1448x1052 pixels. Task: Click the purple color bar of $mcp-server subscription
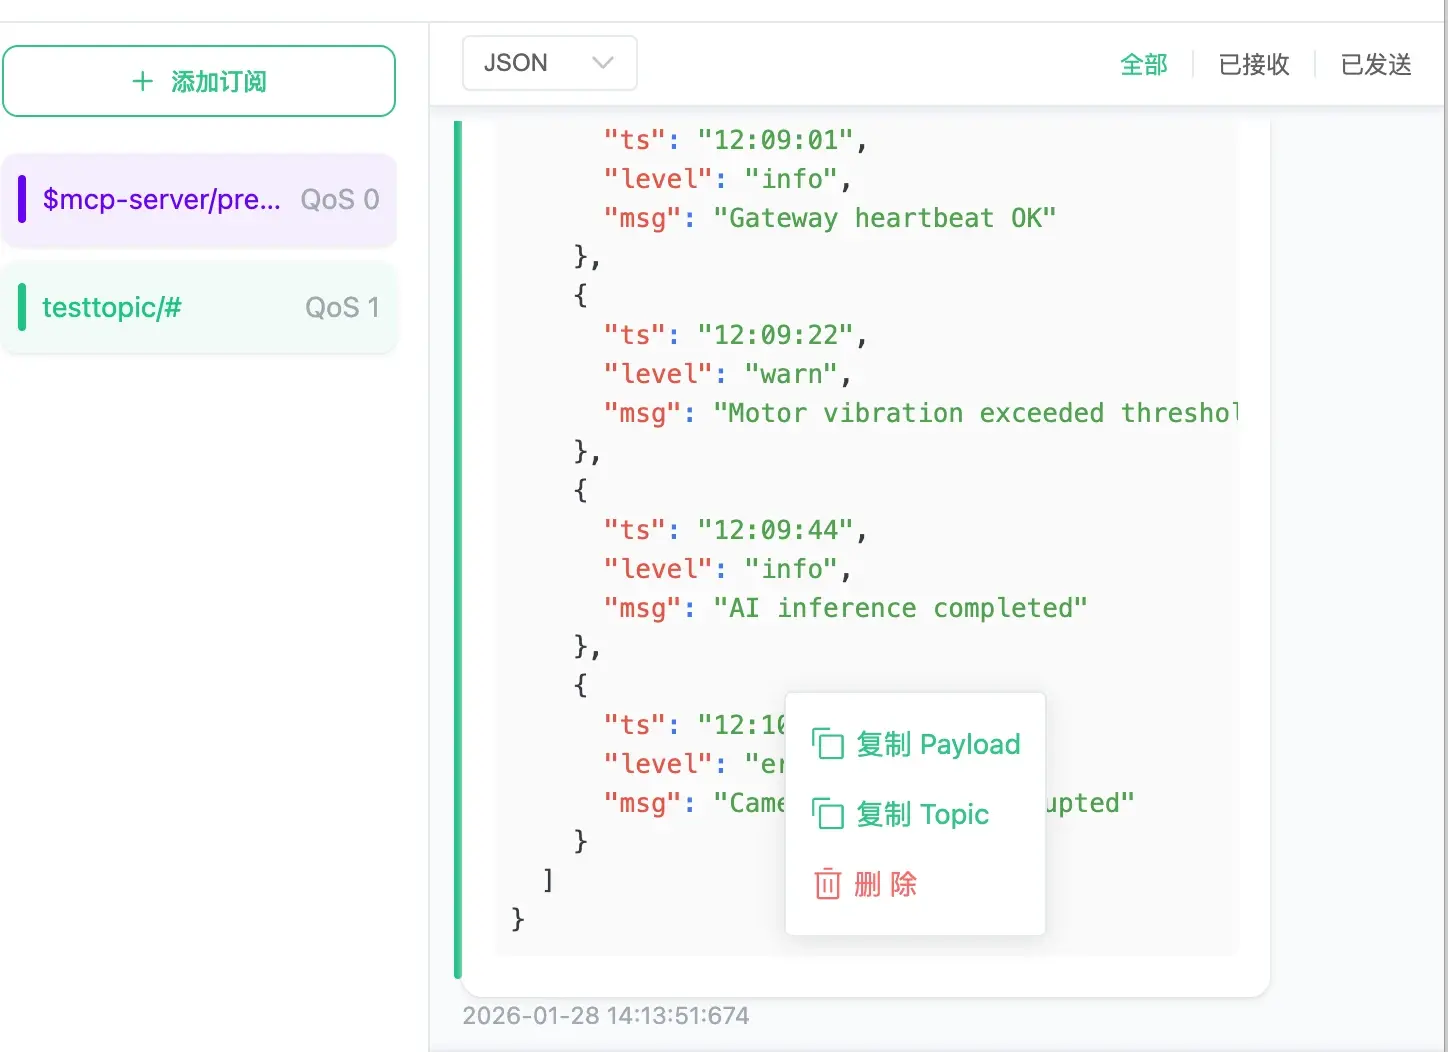pyautogui.click(x=22, y=199)
